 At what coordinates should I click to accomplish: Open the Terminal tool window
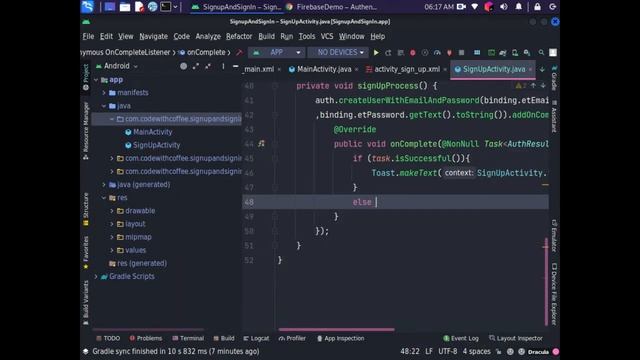[x=188, y=338]
